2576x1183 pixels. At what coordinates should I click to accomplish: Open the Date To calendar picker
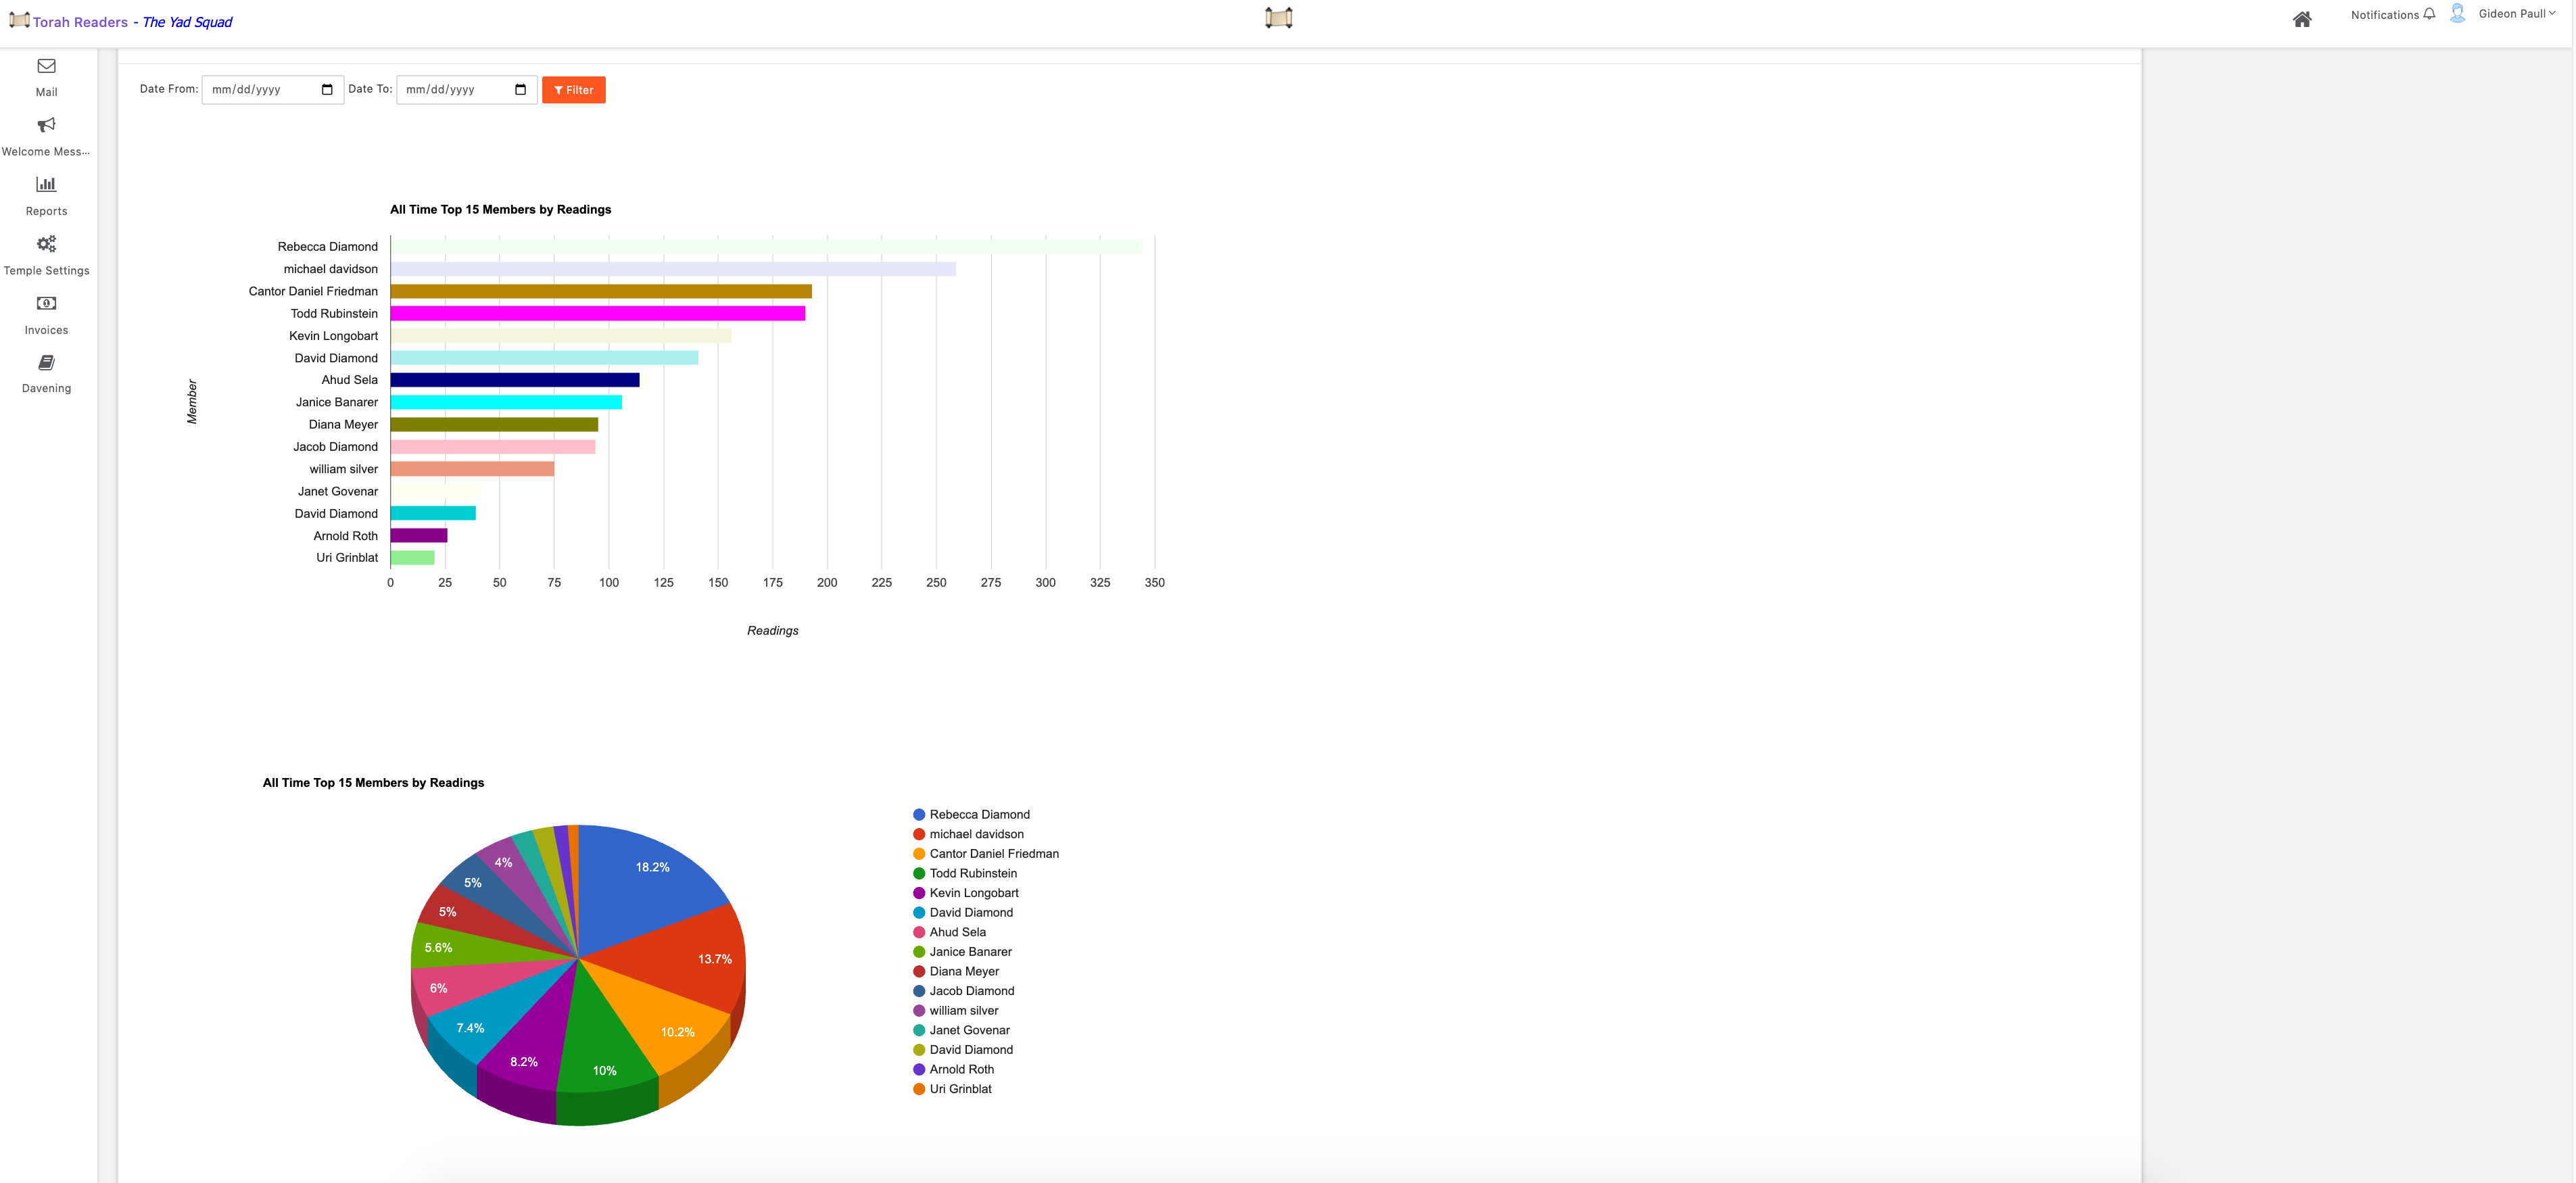[520, 90]
